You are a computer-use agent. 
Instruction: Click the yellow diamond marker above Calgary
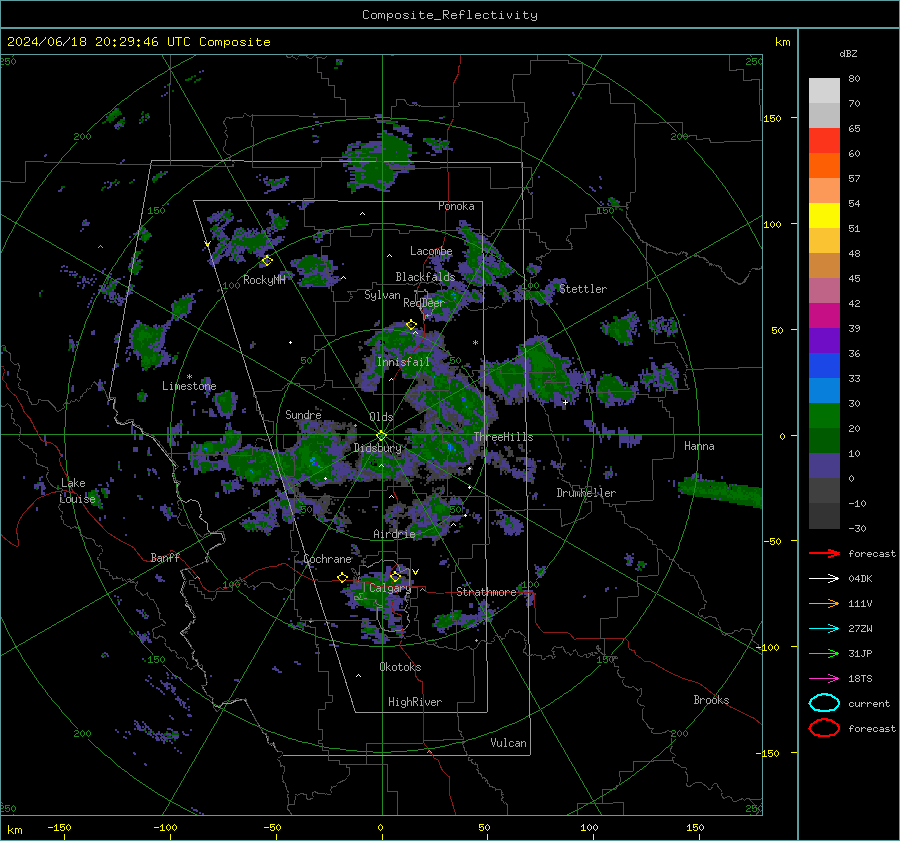[x=395, y=576]
